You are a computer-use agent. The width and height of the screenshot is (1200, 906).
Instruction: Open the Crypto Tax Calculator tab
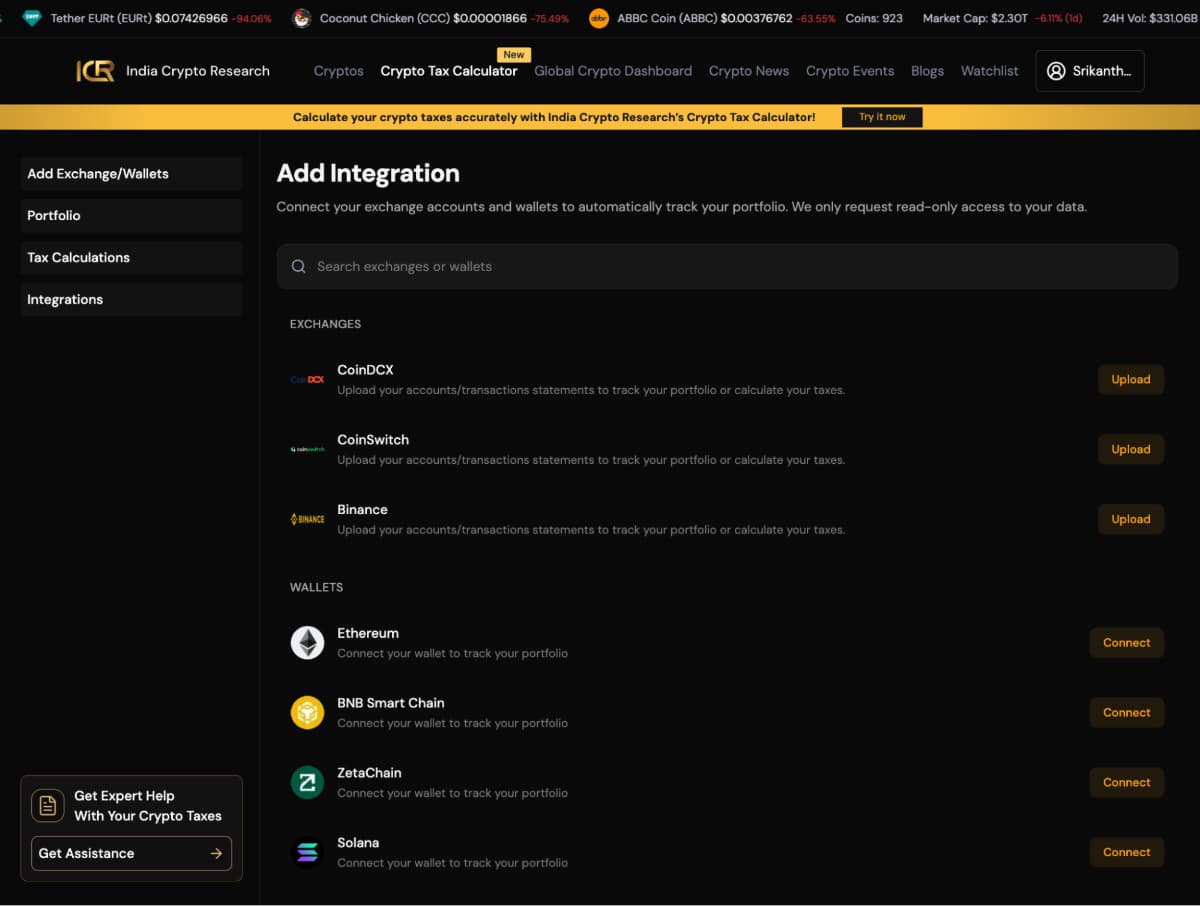[x=449, y=71]
